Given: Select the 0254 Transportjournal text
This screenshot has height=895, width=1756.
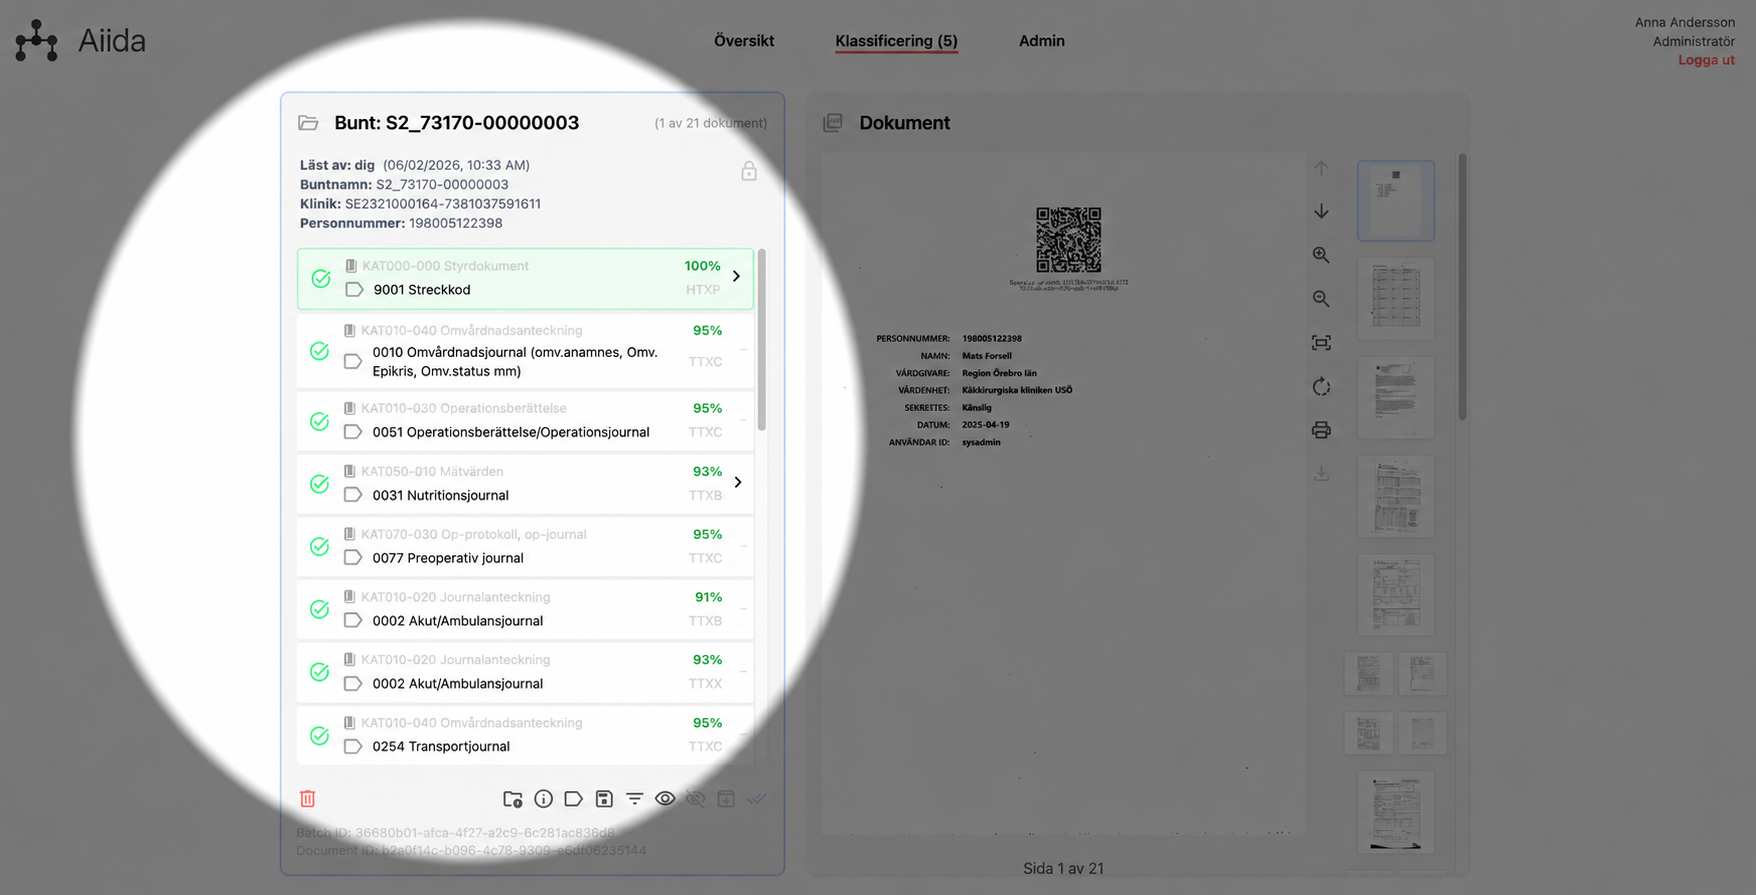Looking at the screenshot, I should [x=441, y=746].
